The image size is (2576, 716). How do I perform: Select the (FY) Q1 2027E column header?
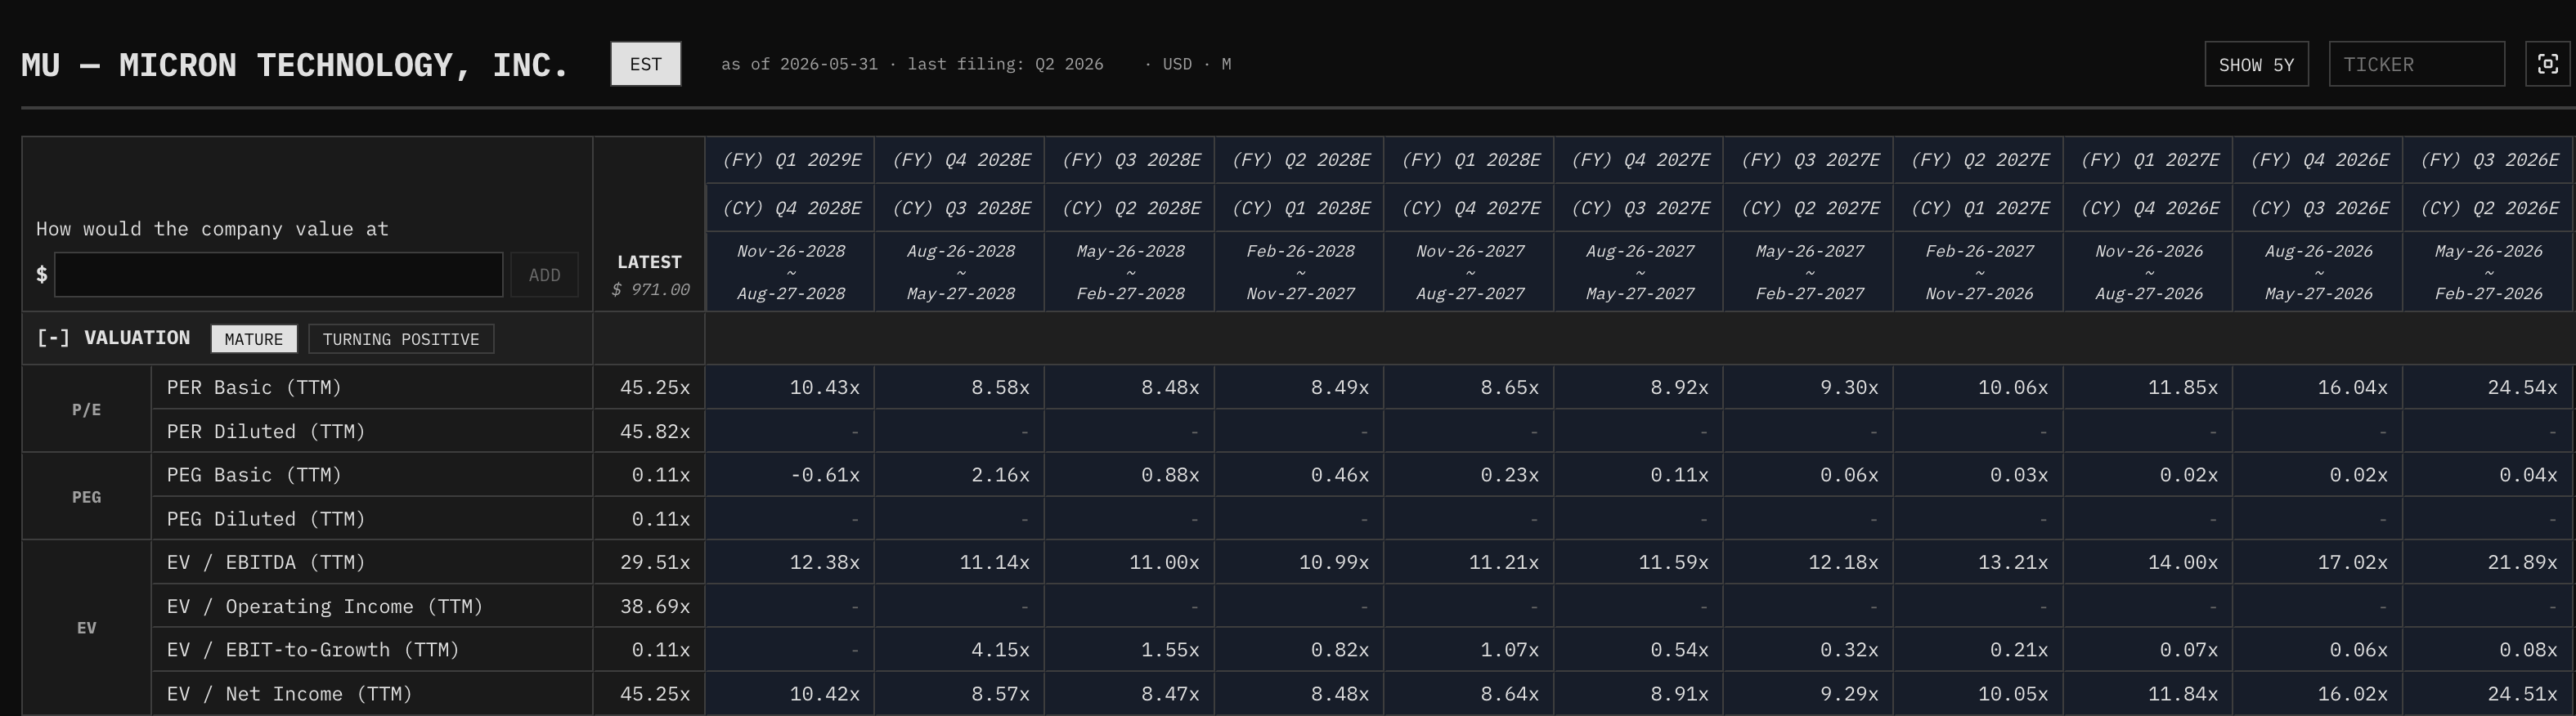pyautogui.click(x=2149, y=160)
